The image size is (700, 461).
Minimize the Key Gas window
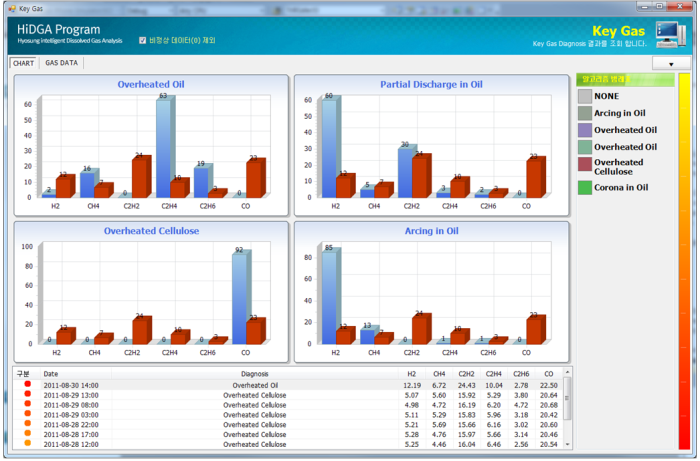coord(645,6)
